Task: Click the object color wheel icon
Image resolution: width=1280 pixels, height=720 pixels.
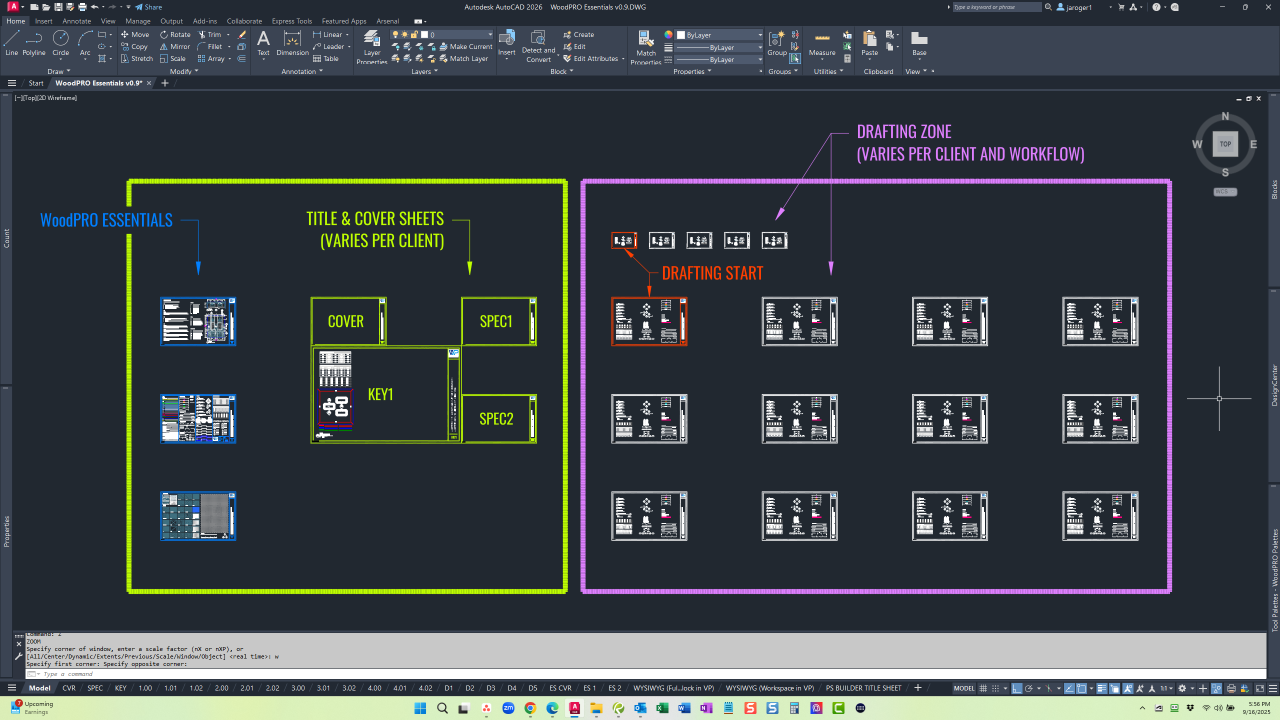Action: 669,35
